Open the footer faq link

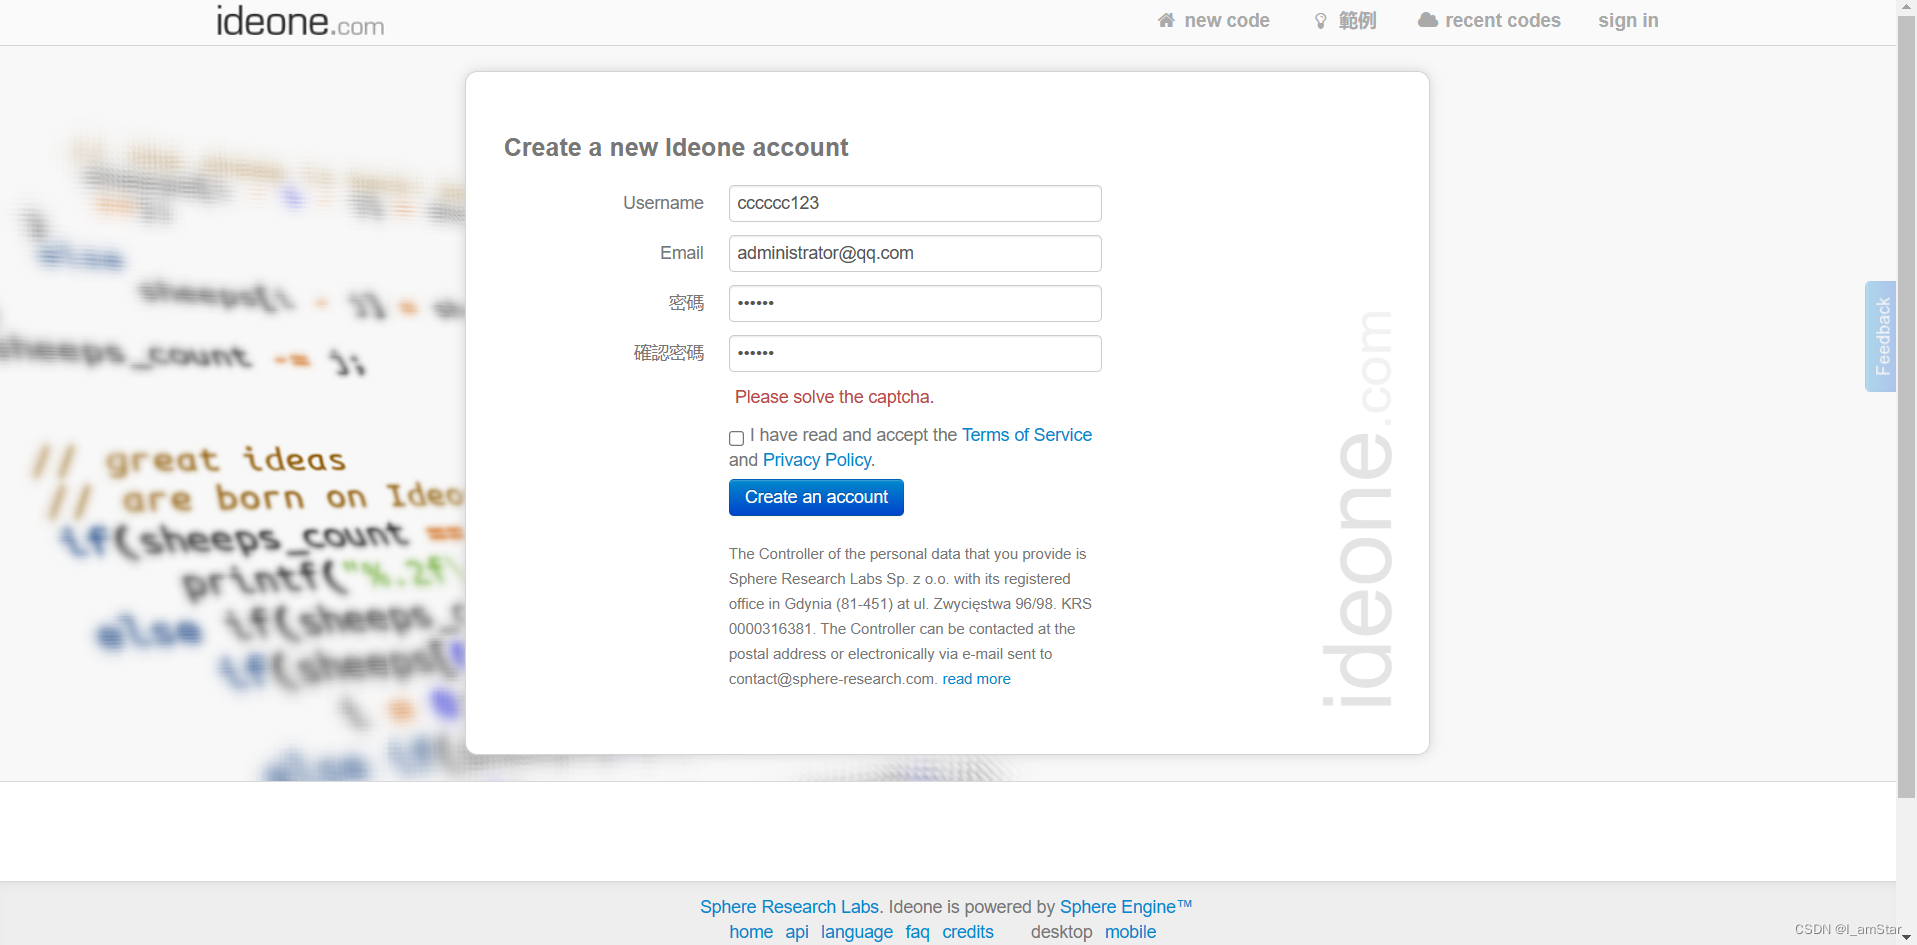coord(917,932)
